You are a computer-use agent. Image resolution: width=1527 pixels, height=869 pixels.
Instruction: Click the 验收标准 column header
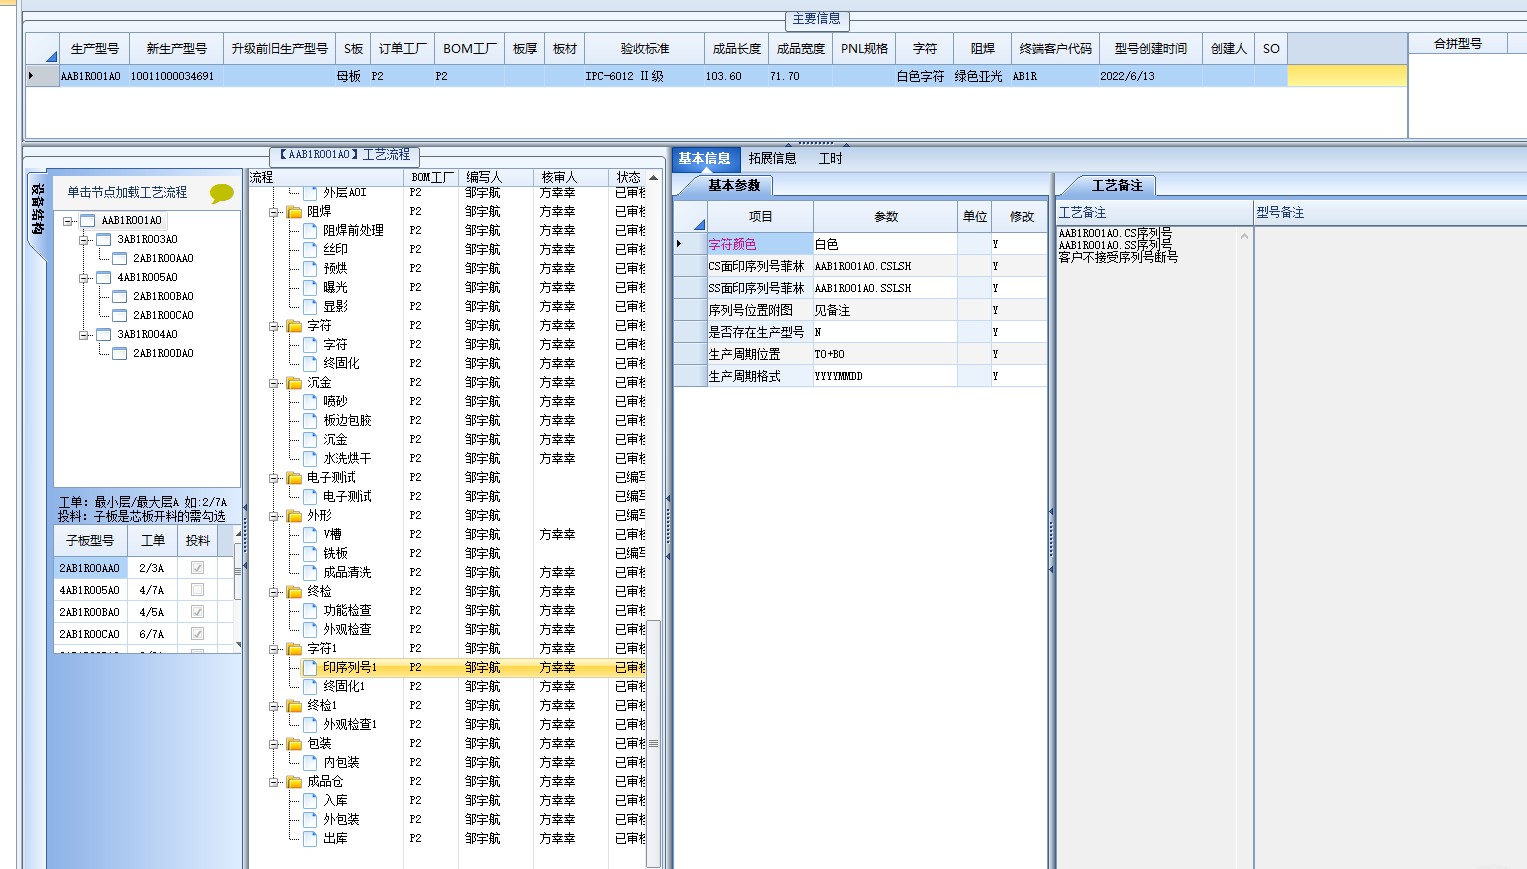pos(645,48)
